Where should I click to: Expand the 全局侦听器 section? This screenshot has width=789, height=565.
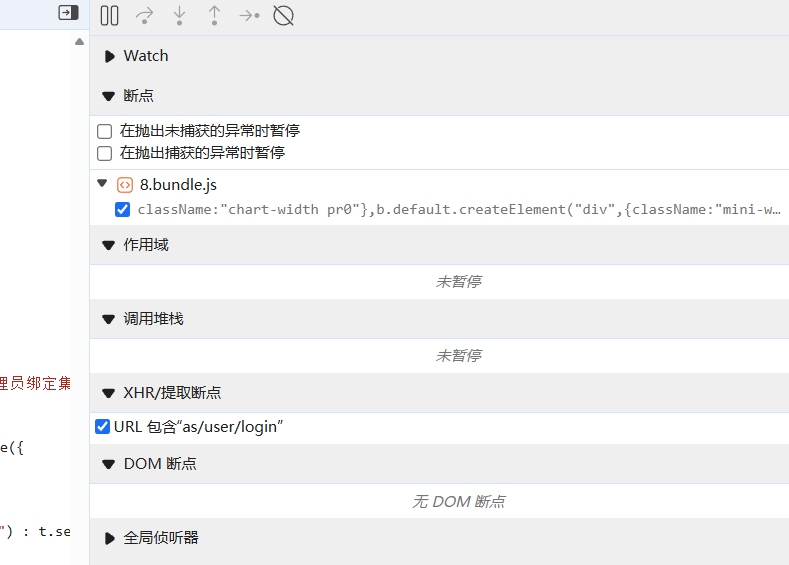pos(109,538)
